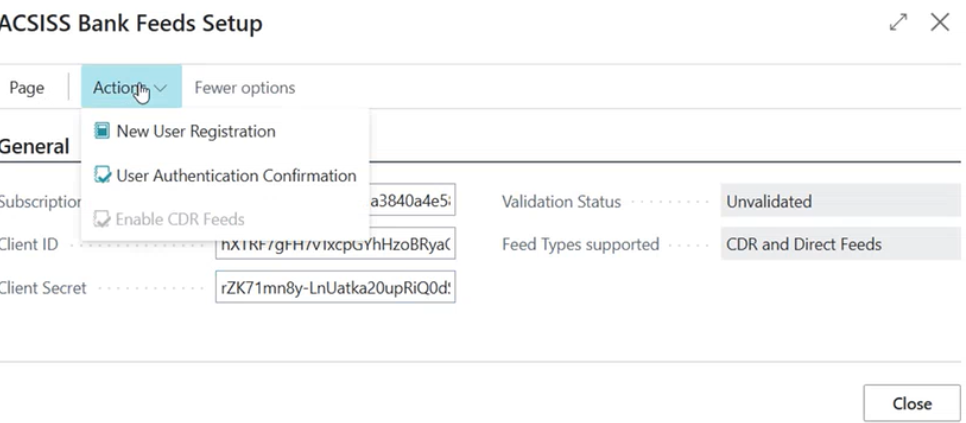This screenshot has height=423, width=966.
Task: Click the User Authentication Confirmation icon
Action: coord(102,176)
